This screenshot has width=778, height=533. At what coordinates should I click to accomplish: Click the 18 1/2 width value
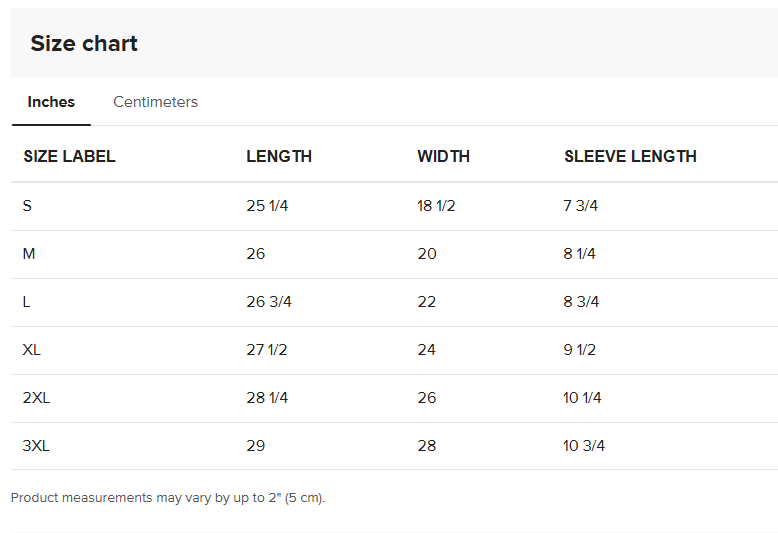pos(436,206)
